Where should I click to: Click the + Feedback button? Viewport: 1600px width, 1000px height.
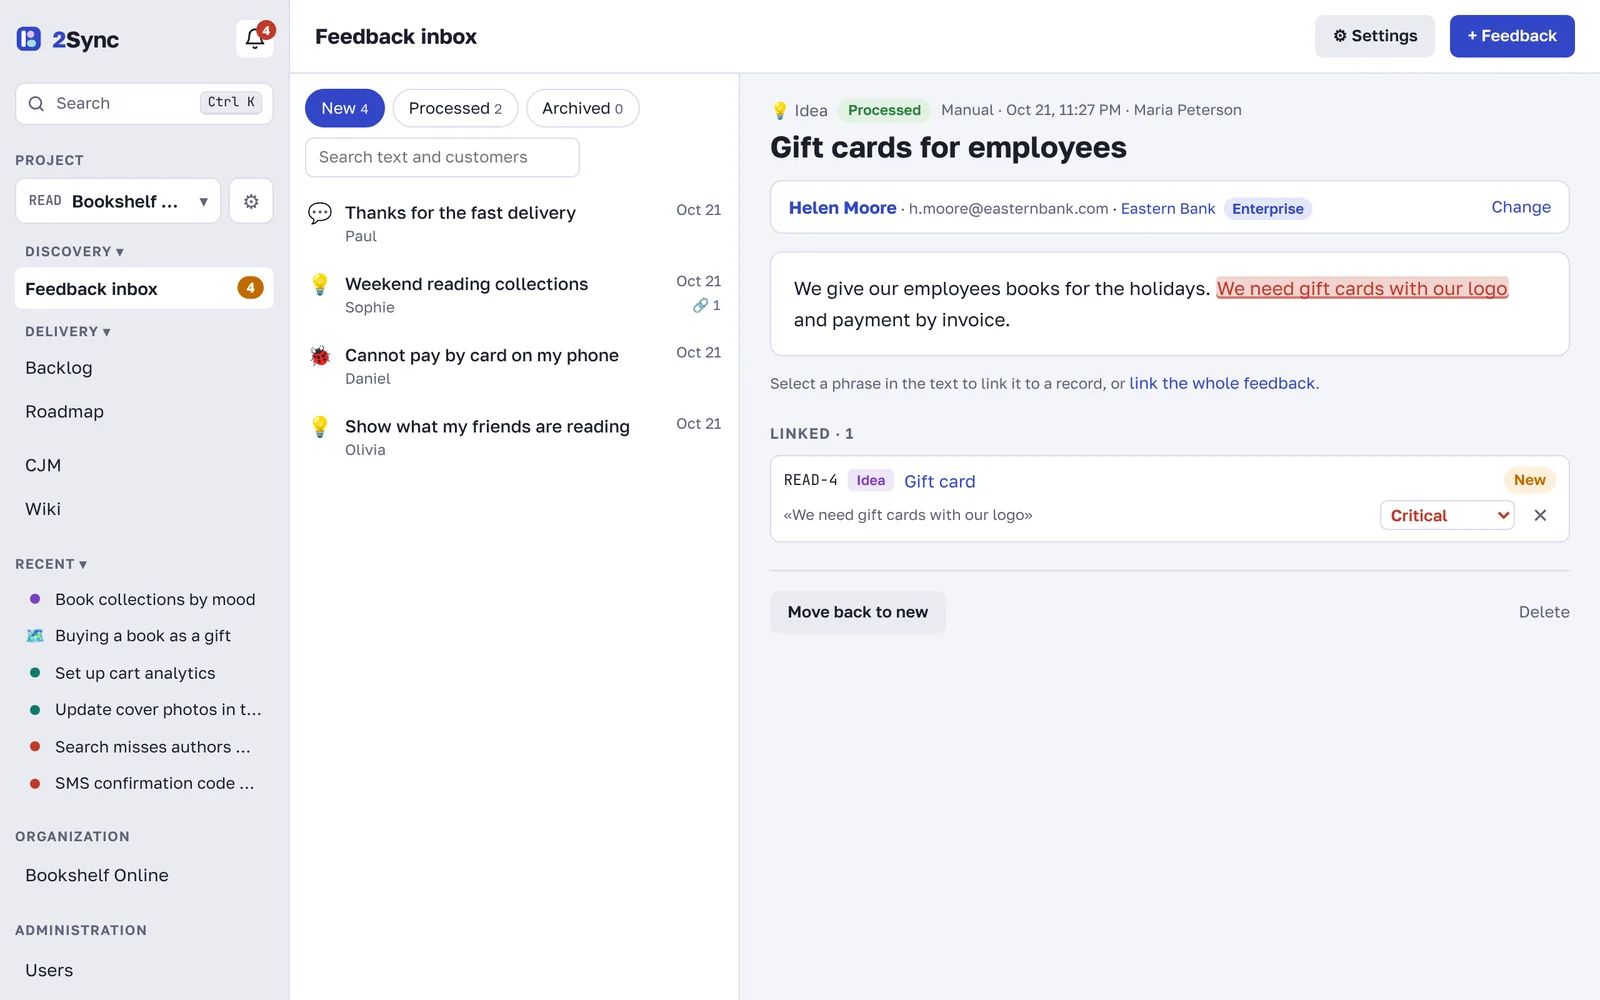(1512, 36)
